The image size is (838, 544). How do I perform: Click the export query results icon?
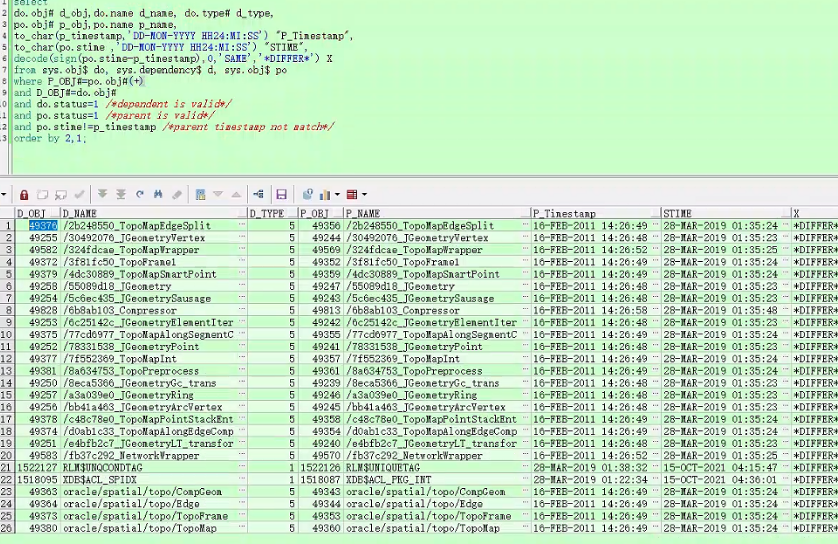pos(308,195)
